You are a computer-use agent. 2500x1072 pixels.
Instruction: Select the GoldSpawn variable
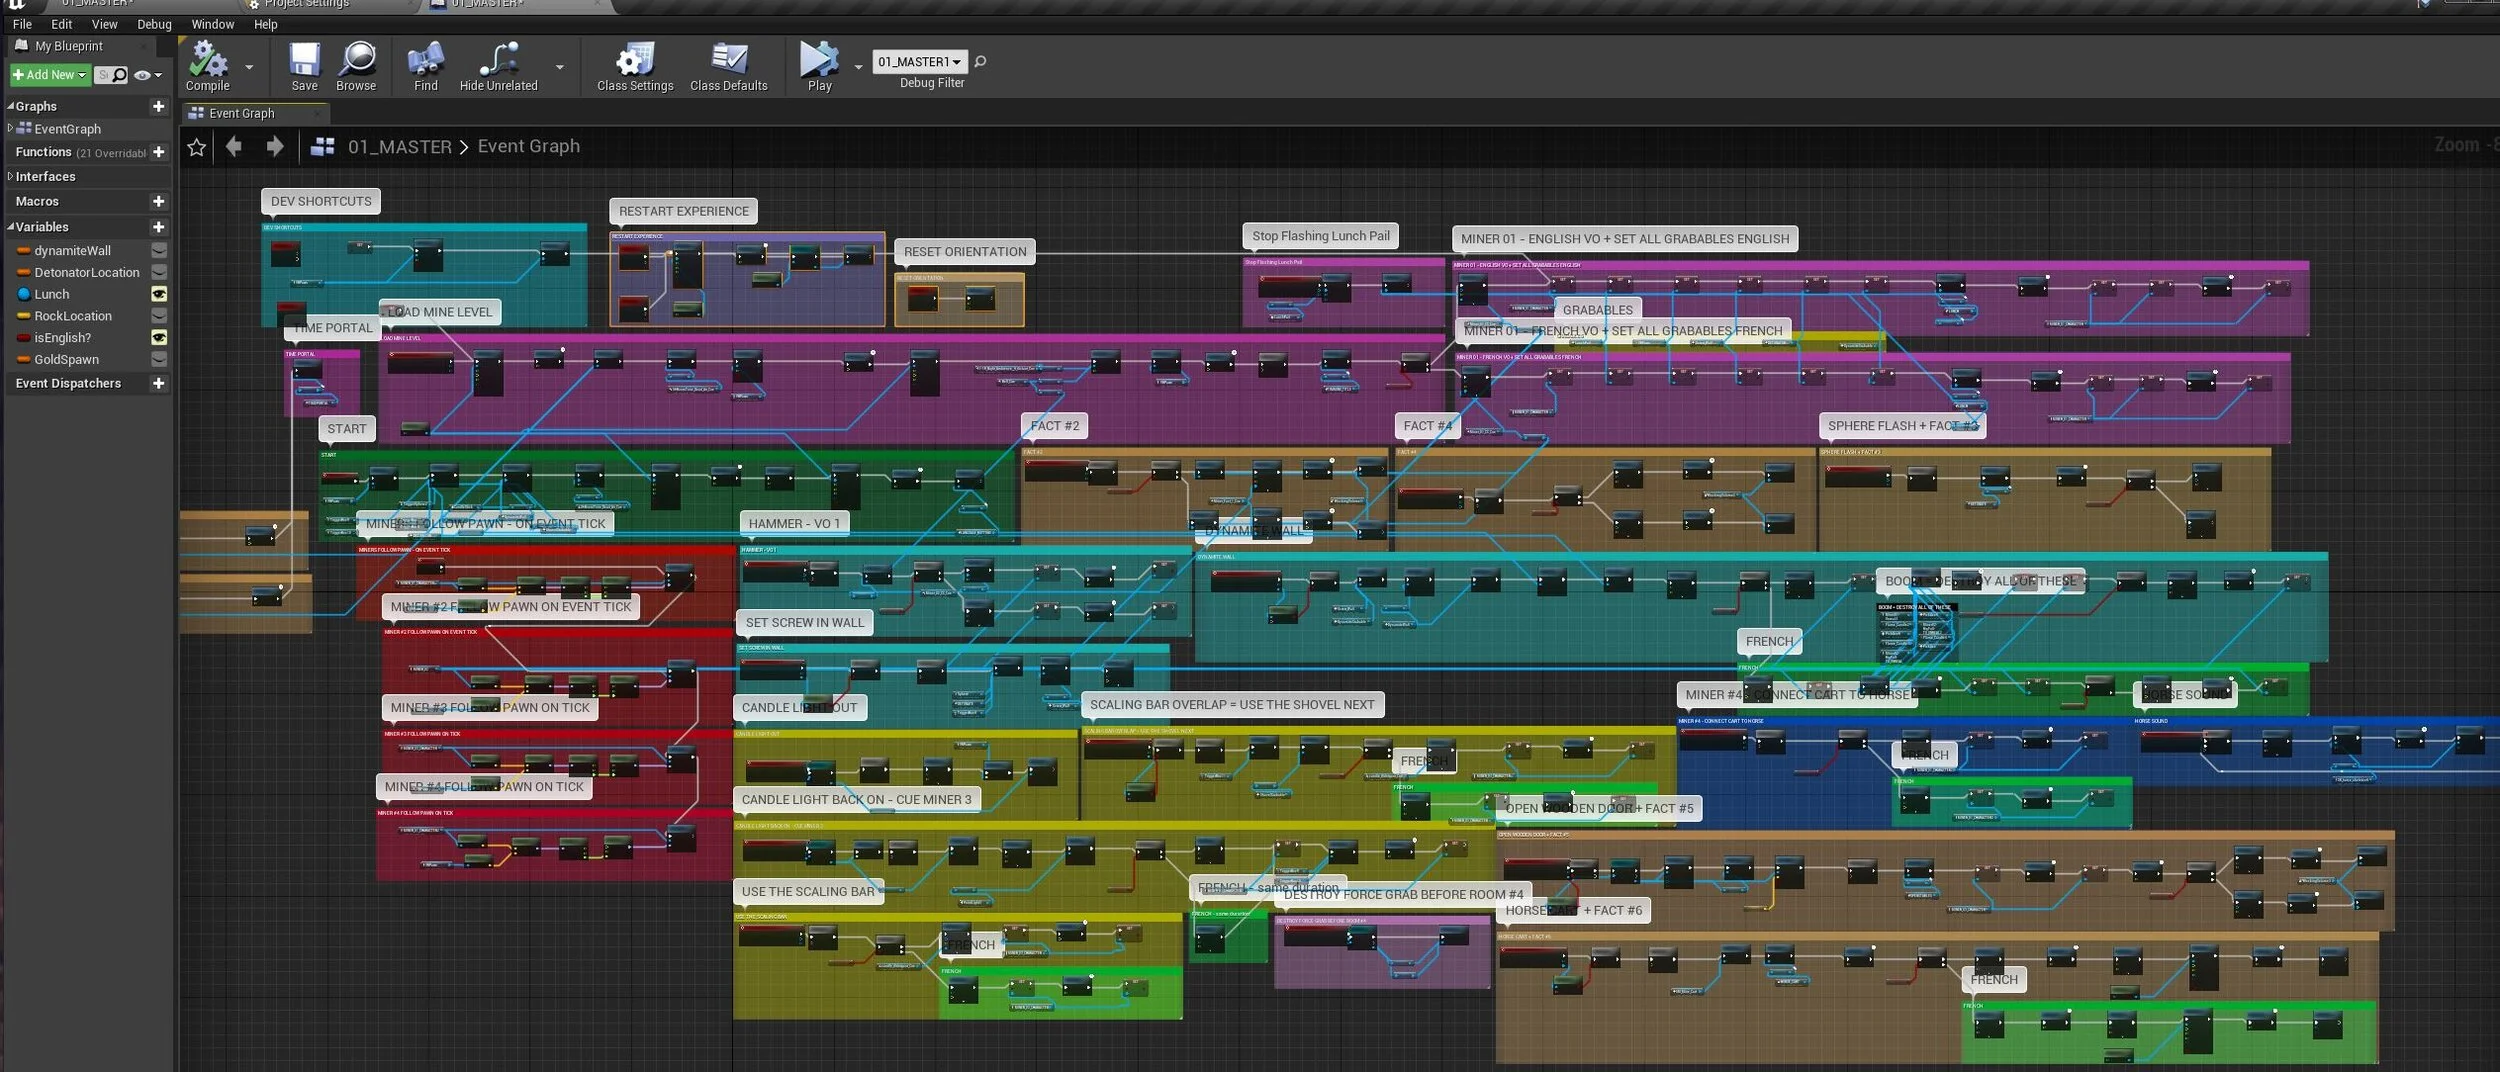click(66, 360)
